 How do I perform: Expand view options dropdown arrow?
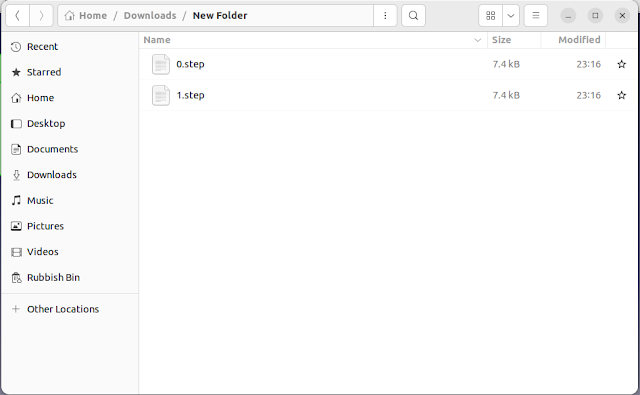pyautogui.click(x=511, y=16)
